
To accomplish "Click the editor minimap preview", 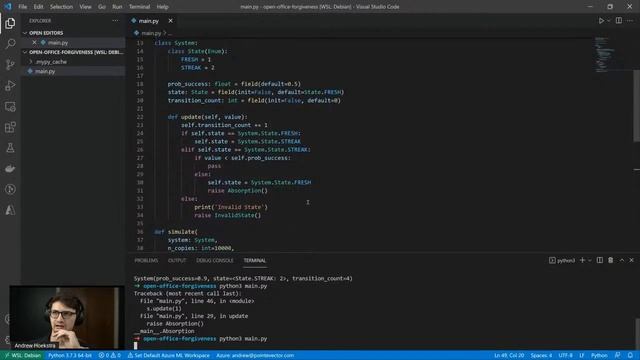I will click(x=605, y=55).
